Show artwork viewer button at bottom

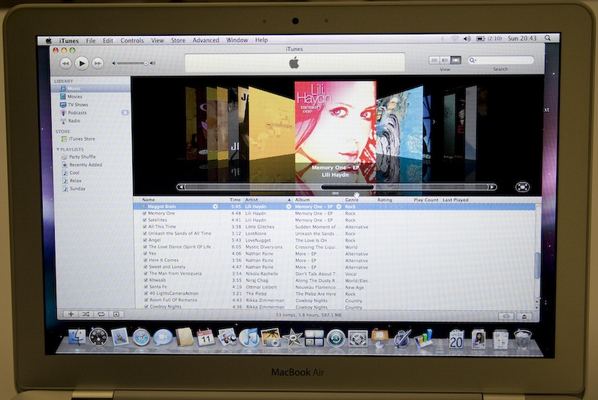point(116,315)
